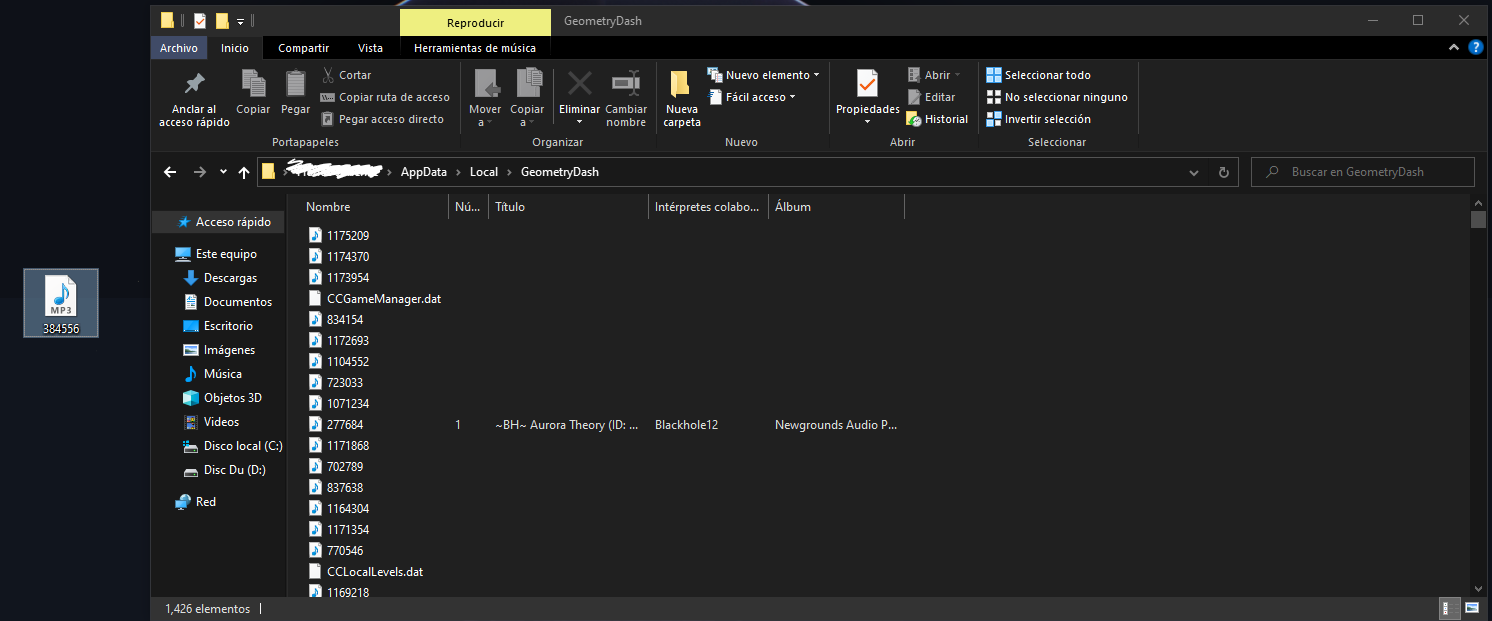This screenshot has width=1492, height=621.
Task: Switch to large icons view button
Action: point(1472,608)
